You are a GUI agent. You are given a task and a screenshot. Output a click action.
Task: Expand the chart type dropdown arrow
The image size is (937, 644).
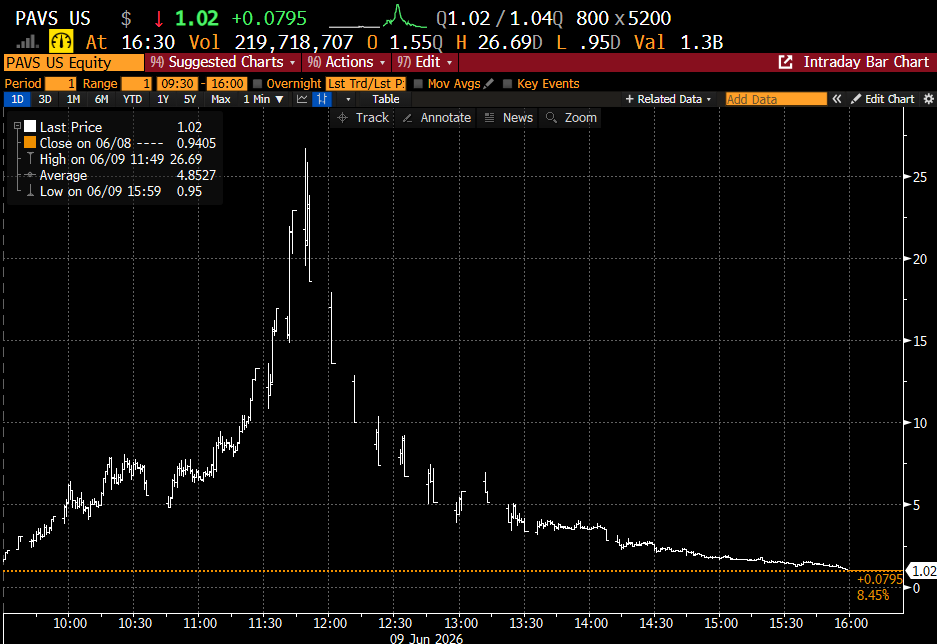348,99
